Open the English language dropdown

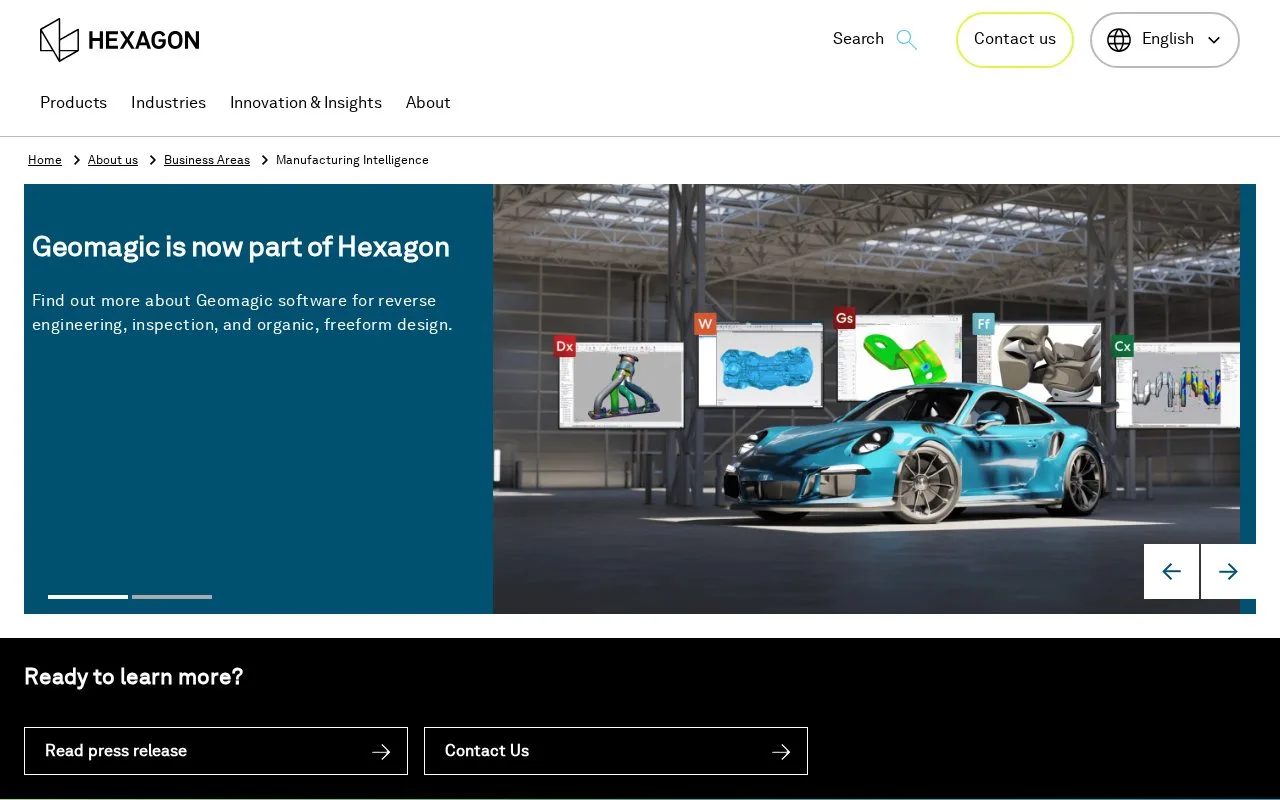pos(1164,40)
